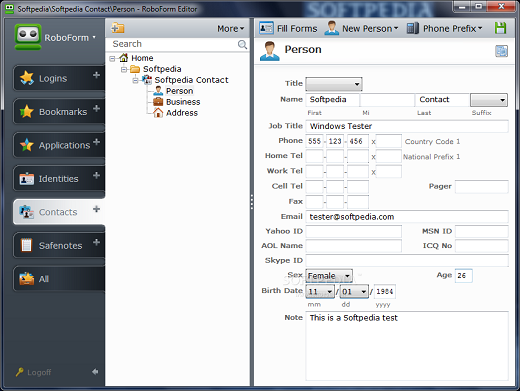Click the RoboForm robot logo icon
The width and height of the screenshot is (520, 391).
(x=28, y=37)
